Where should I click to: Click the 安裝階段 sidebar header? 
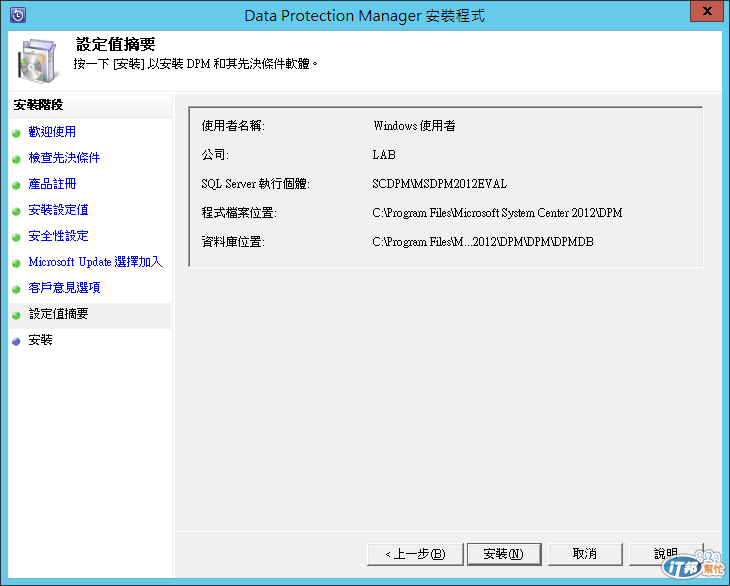click(38, 105)
